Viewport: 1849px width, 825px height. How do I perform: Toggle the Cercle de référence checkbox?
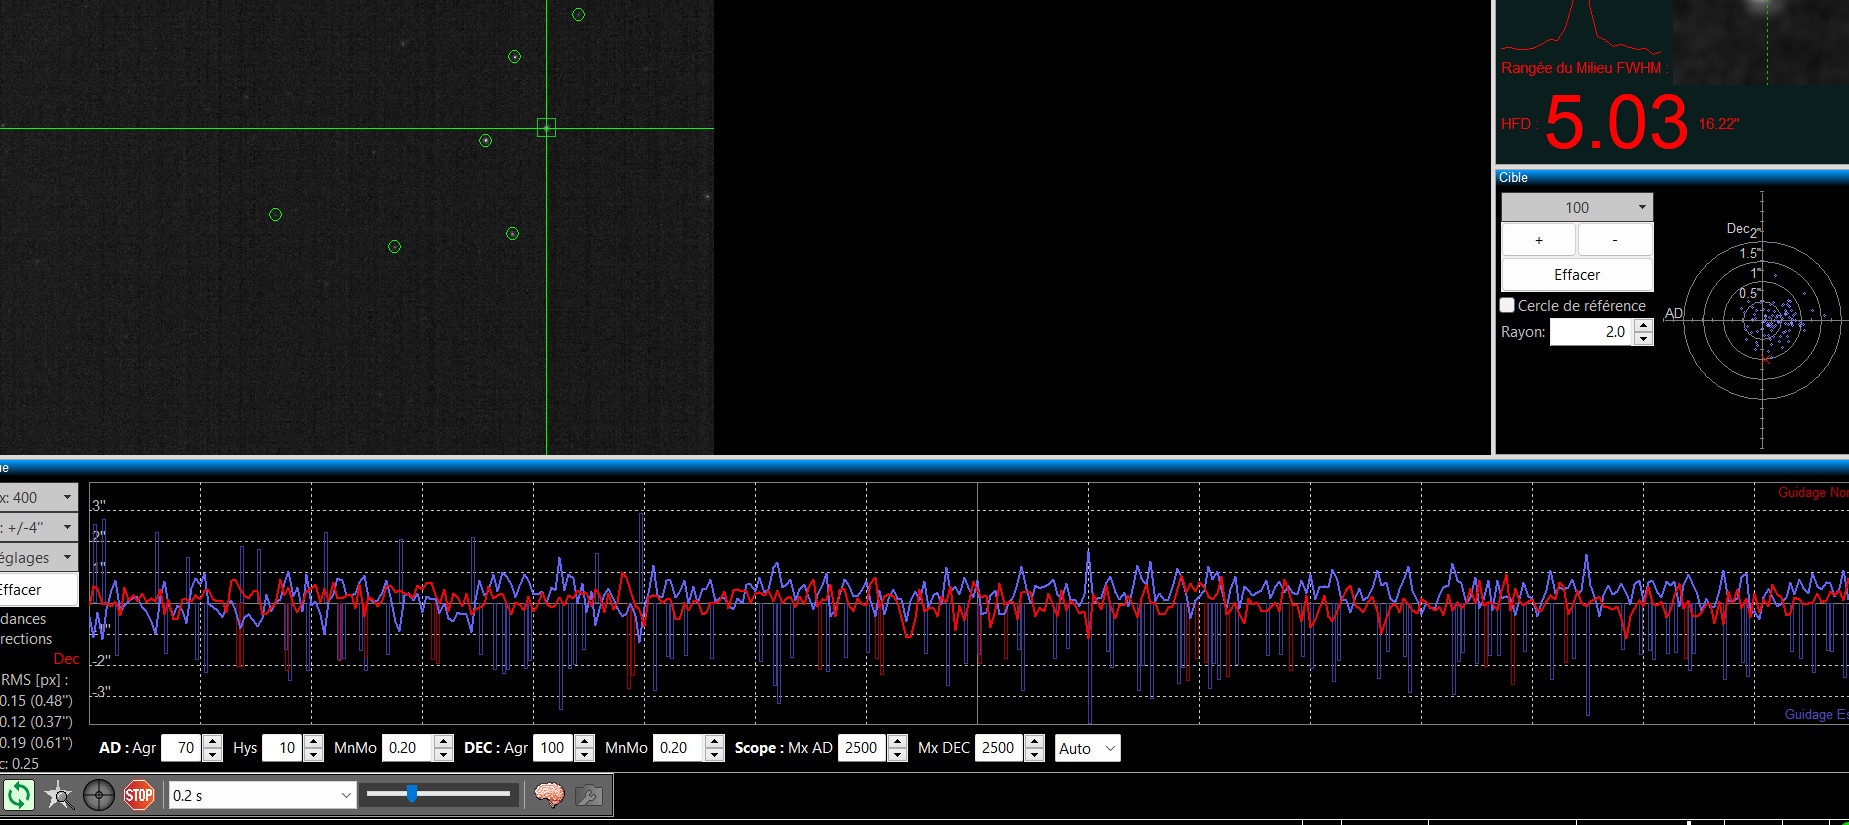pyautogui.click(x=1508, y=305)
